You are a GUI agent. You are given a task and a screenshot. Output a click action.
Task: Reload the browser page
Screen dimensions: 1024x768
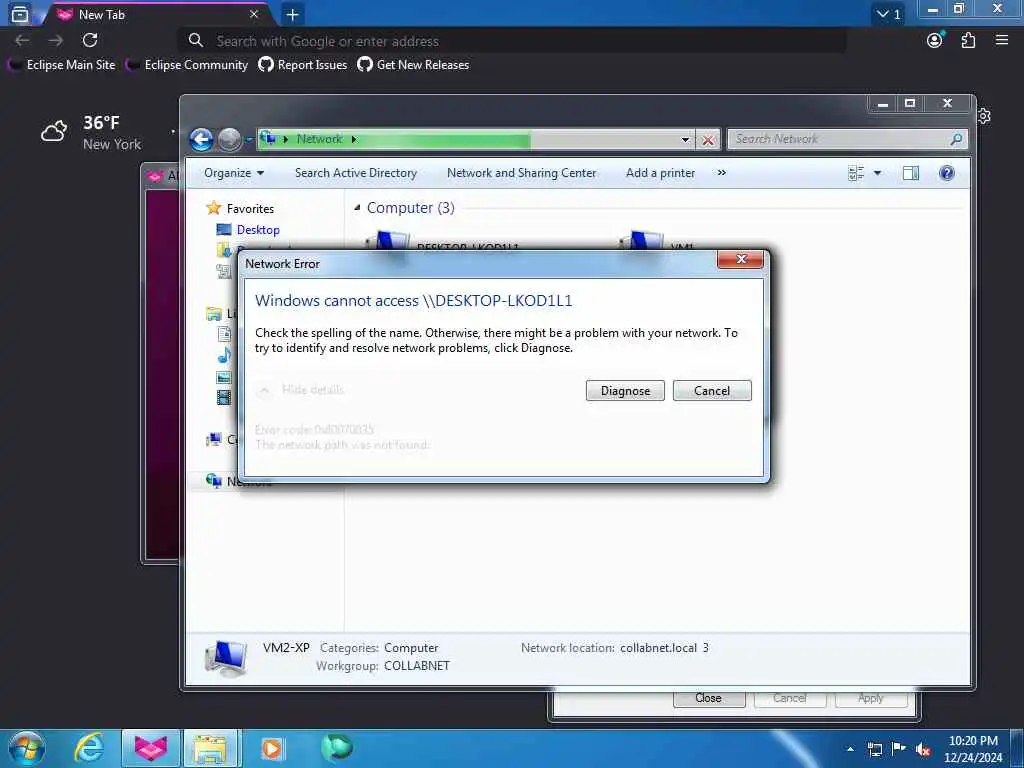[90, 40]
